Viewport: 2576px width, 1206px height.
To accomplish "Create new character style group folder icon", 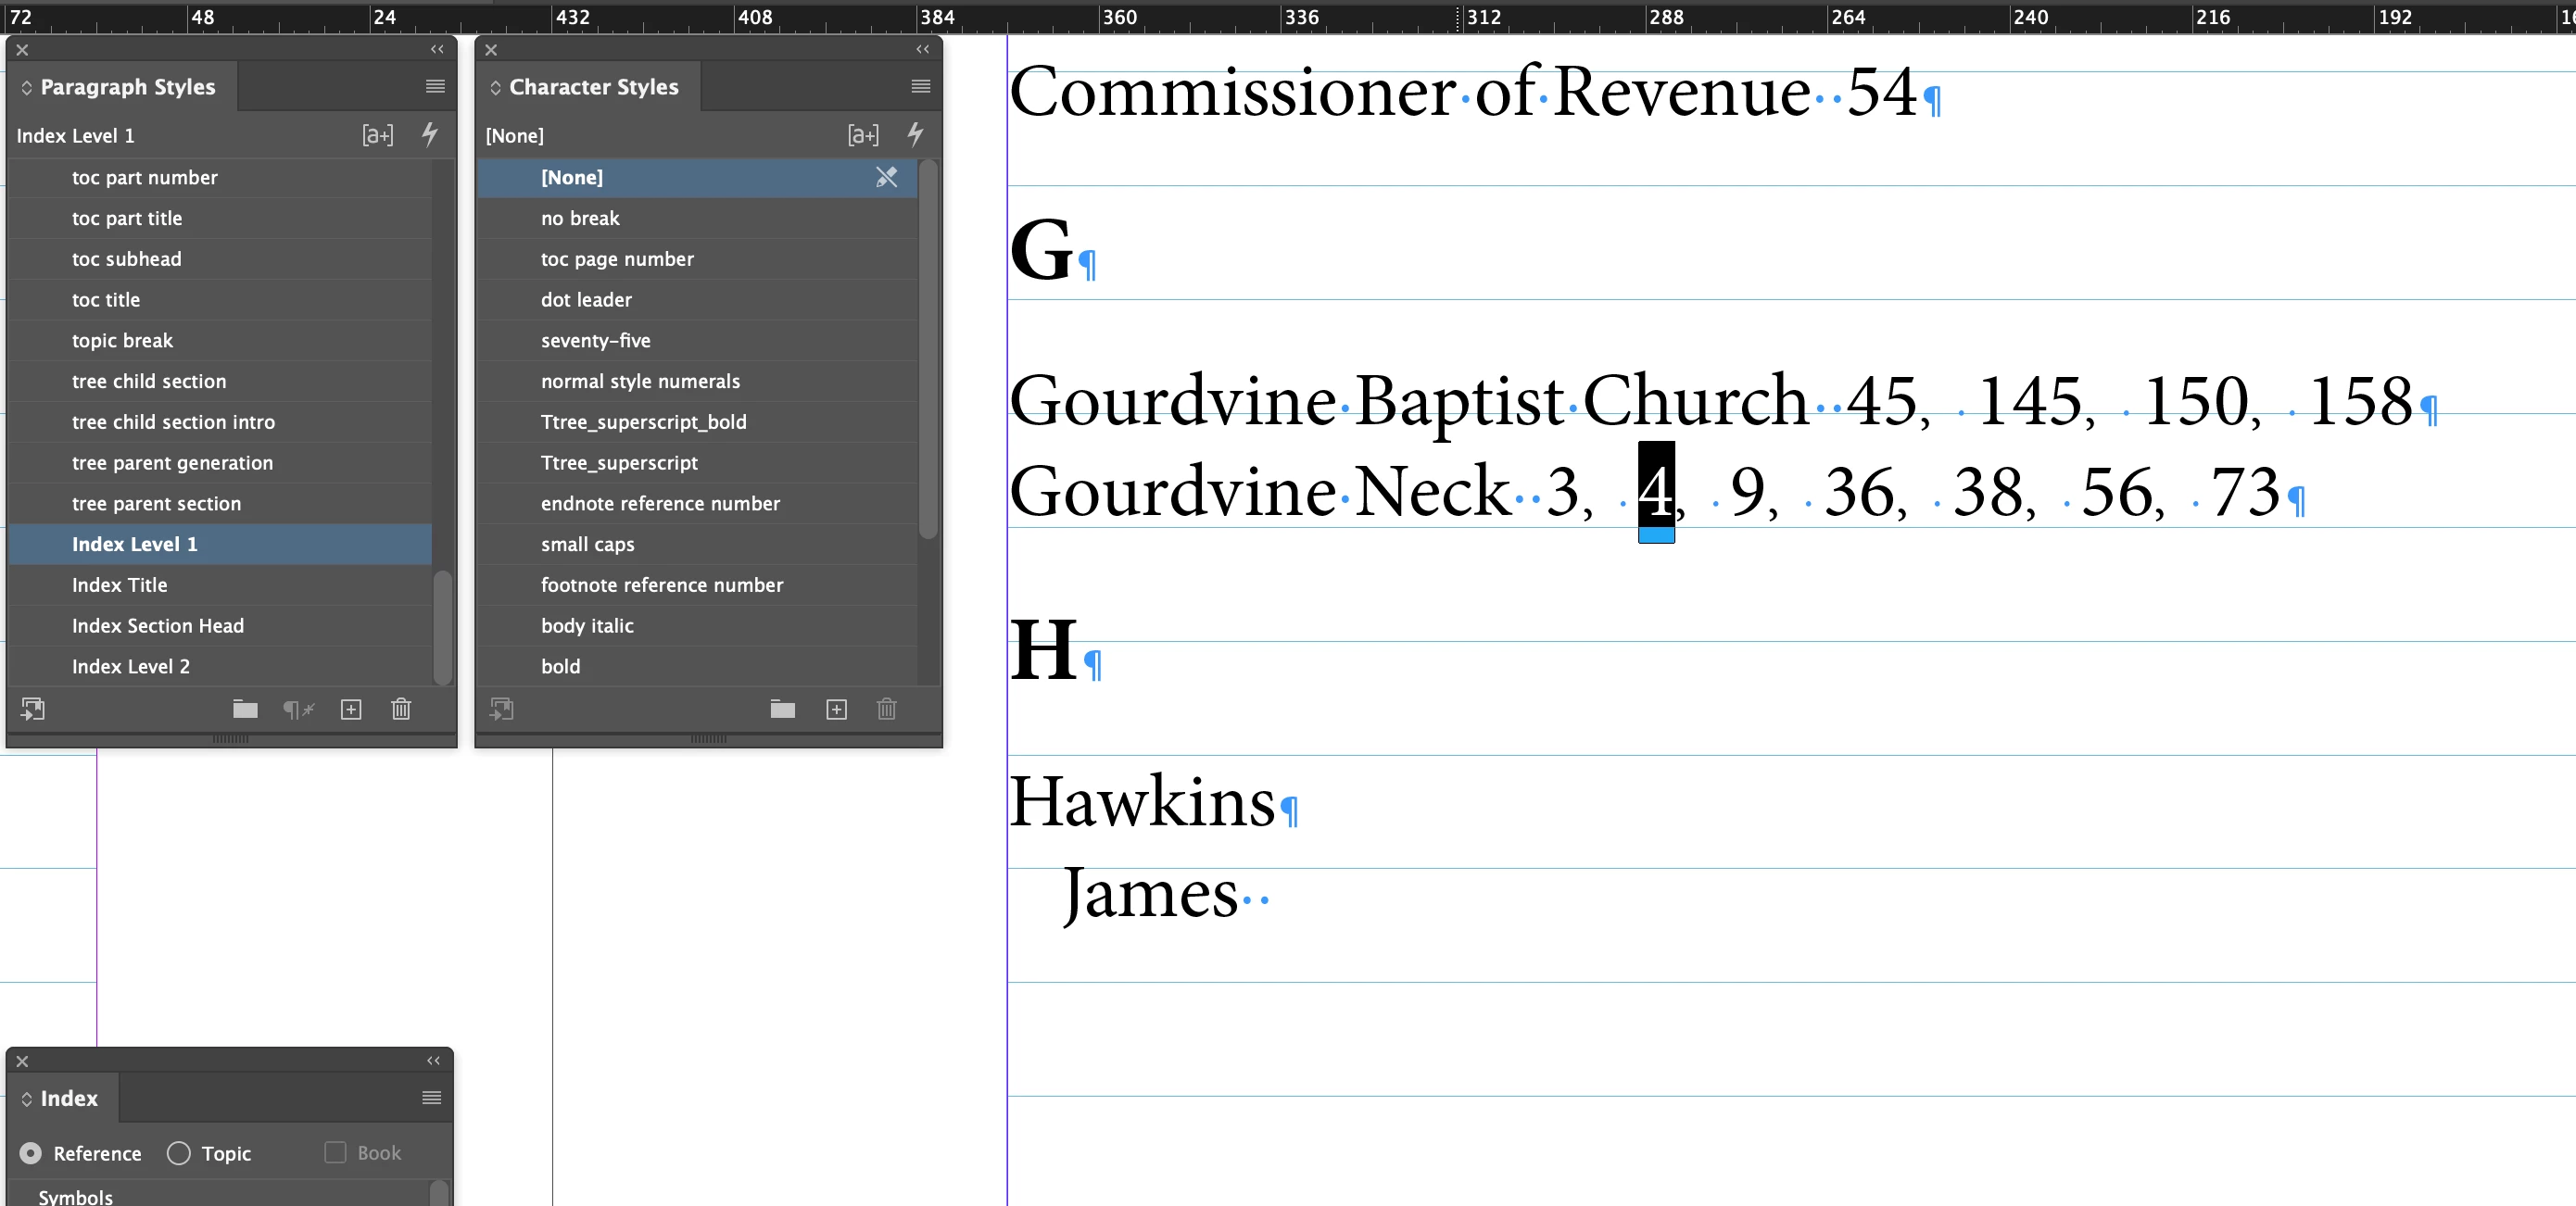I will 783,709.
